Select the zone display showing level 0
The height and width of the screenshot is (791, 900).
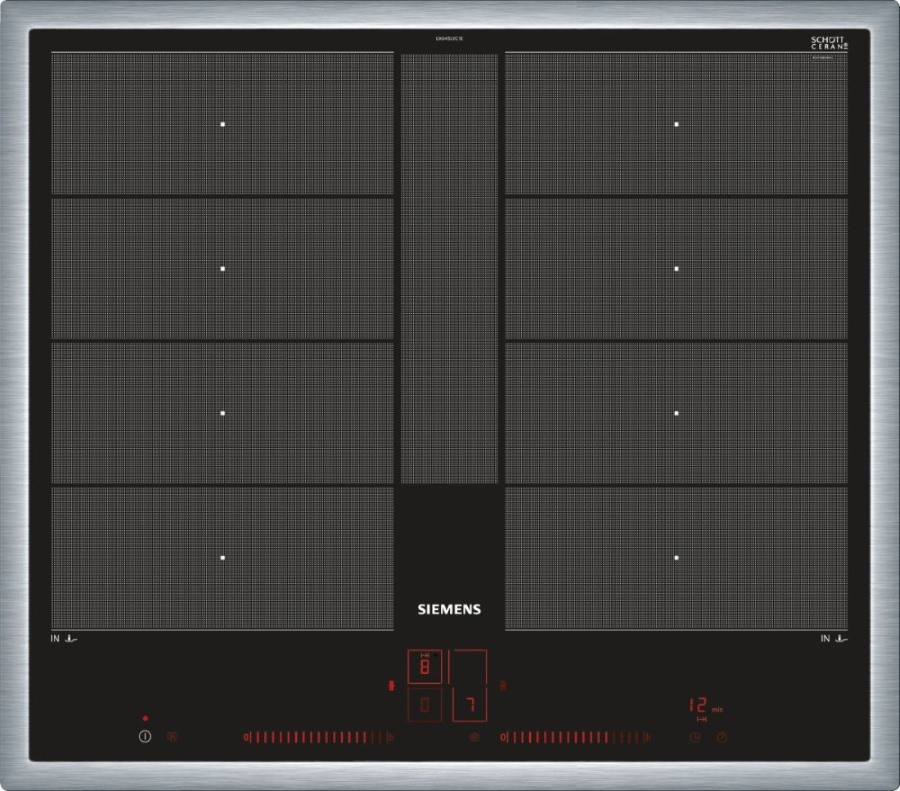coord(424,705)
